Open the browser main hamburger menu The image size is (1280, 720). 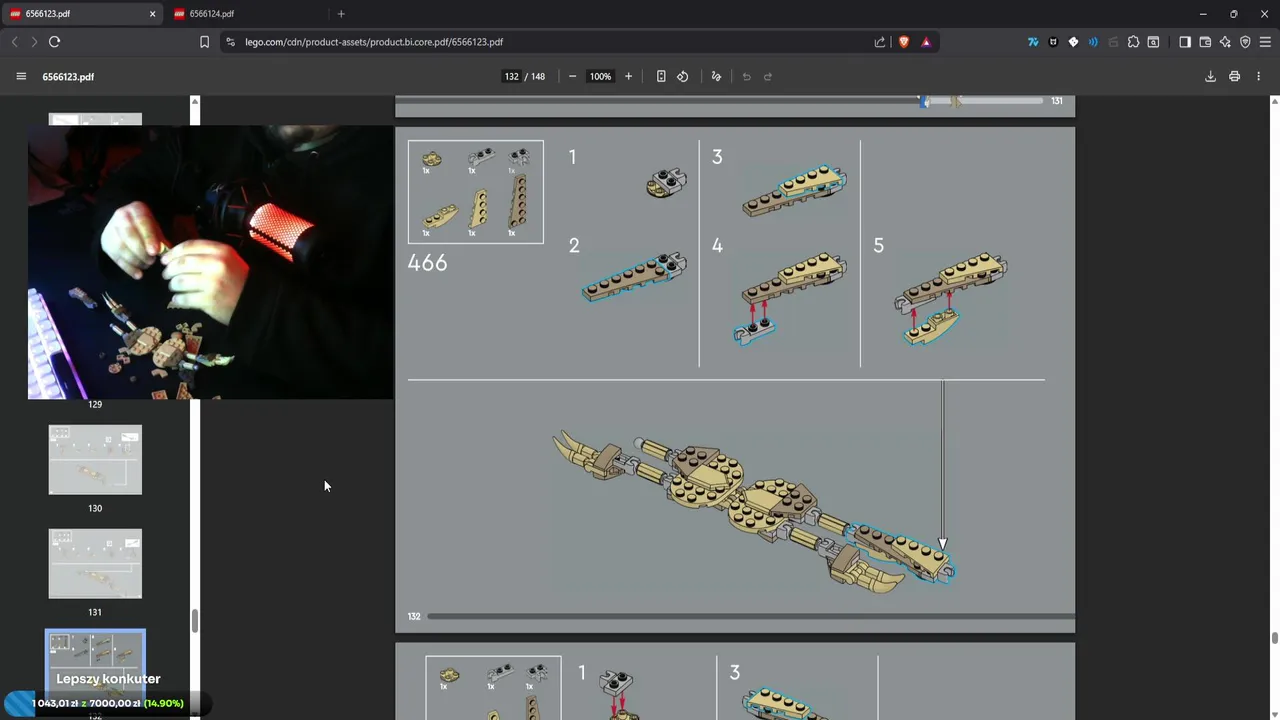point(1265,42)
